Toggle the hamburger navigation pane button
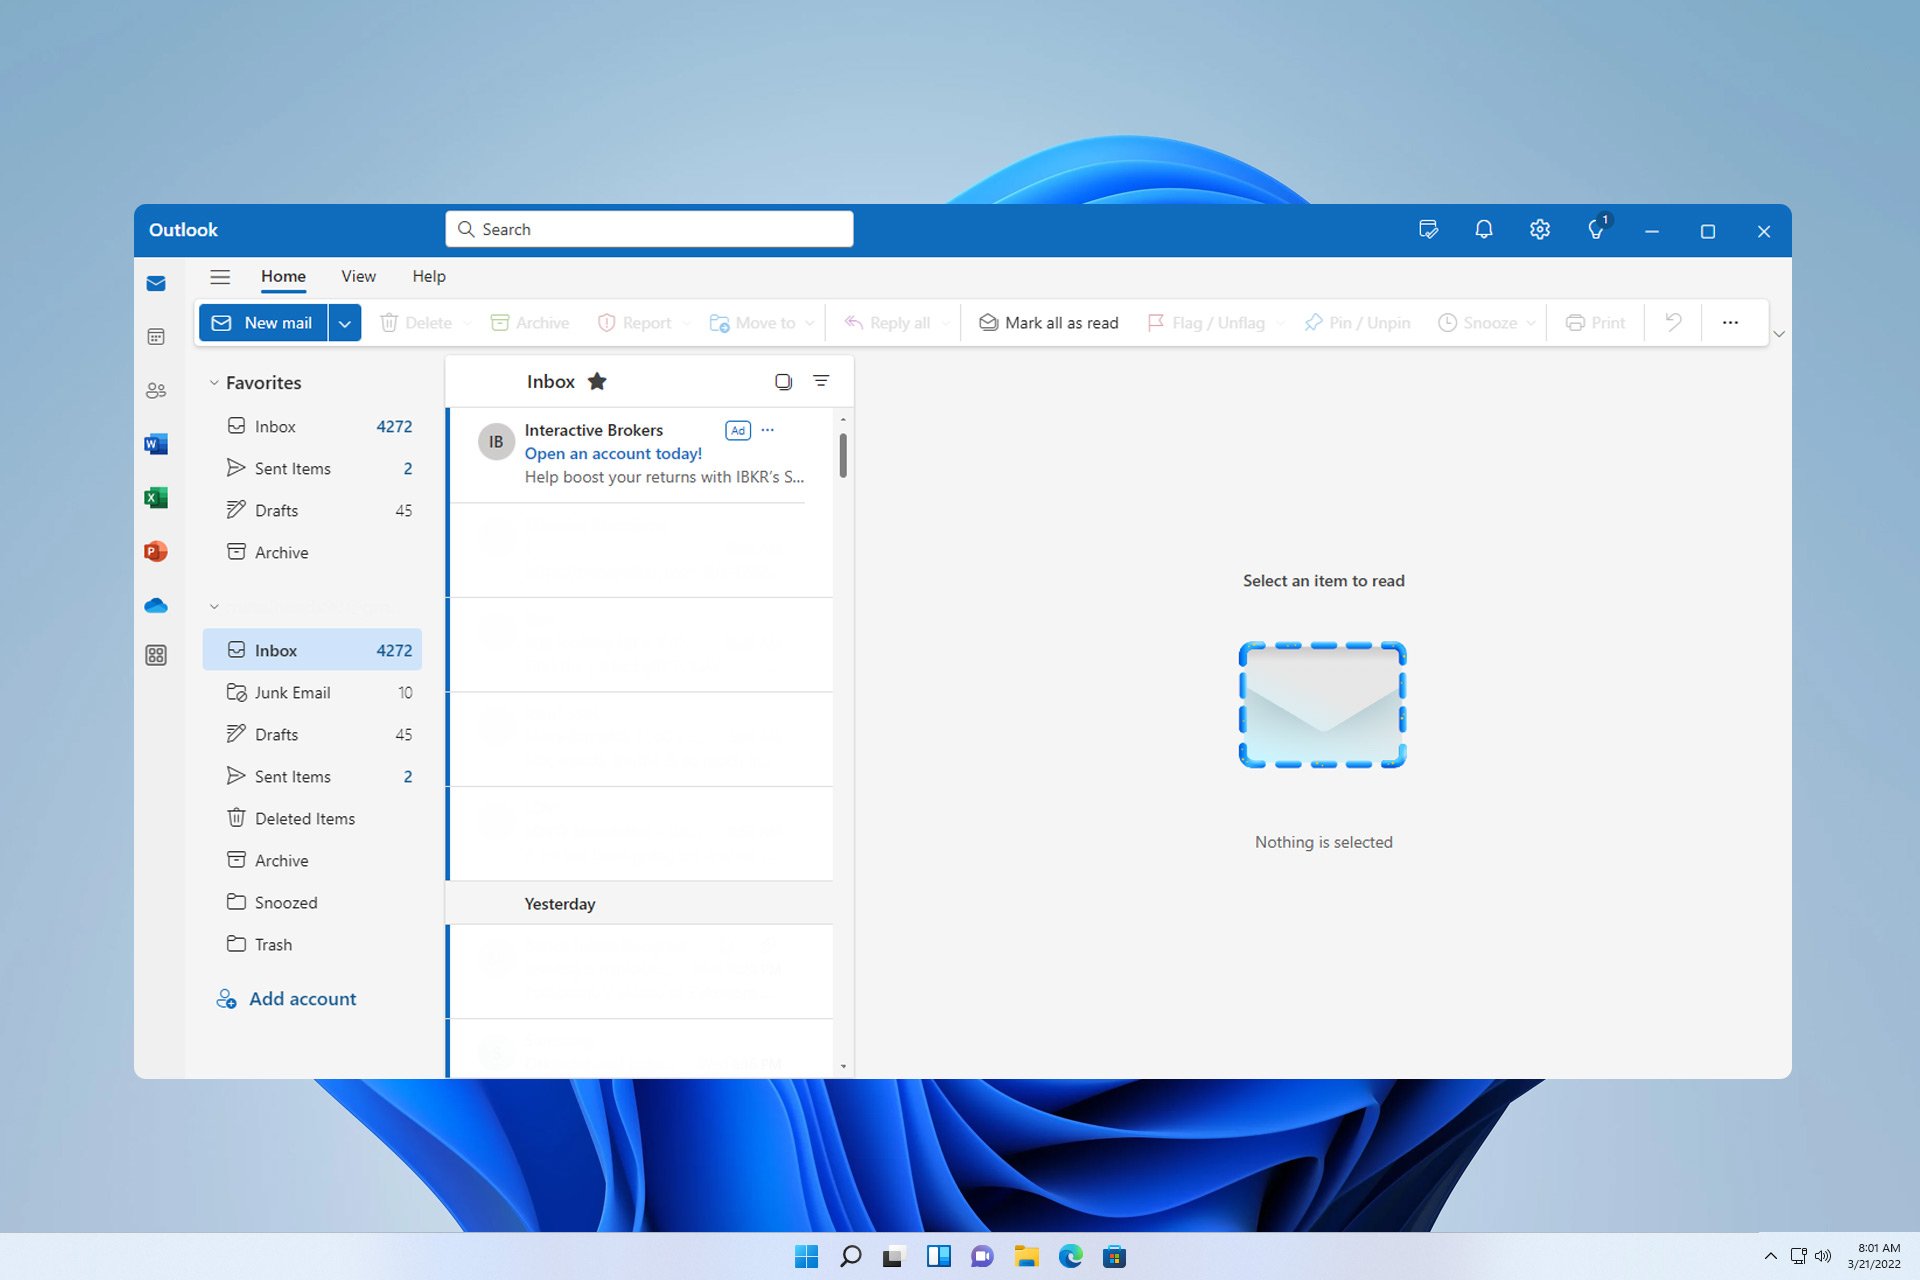Viewport: 1920px width, 1280px height. pos(220,277)
